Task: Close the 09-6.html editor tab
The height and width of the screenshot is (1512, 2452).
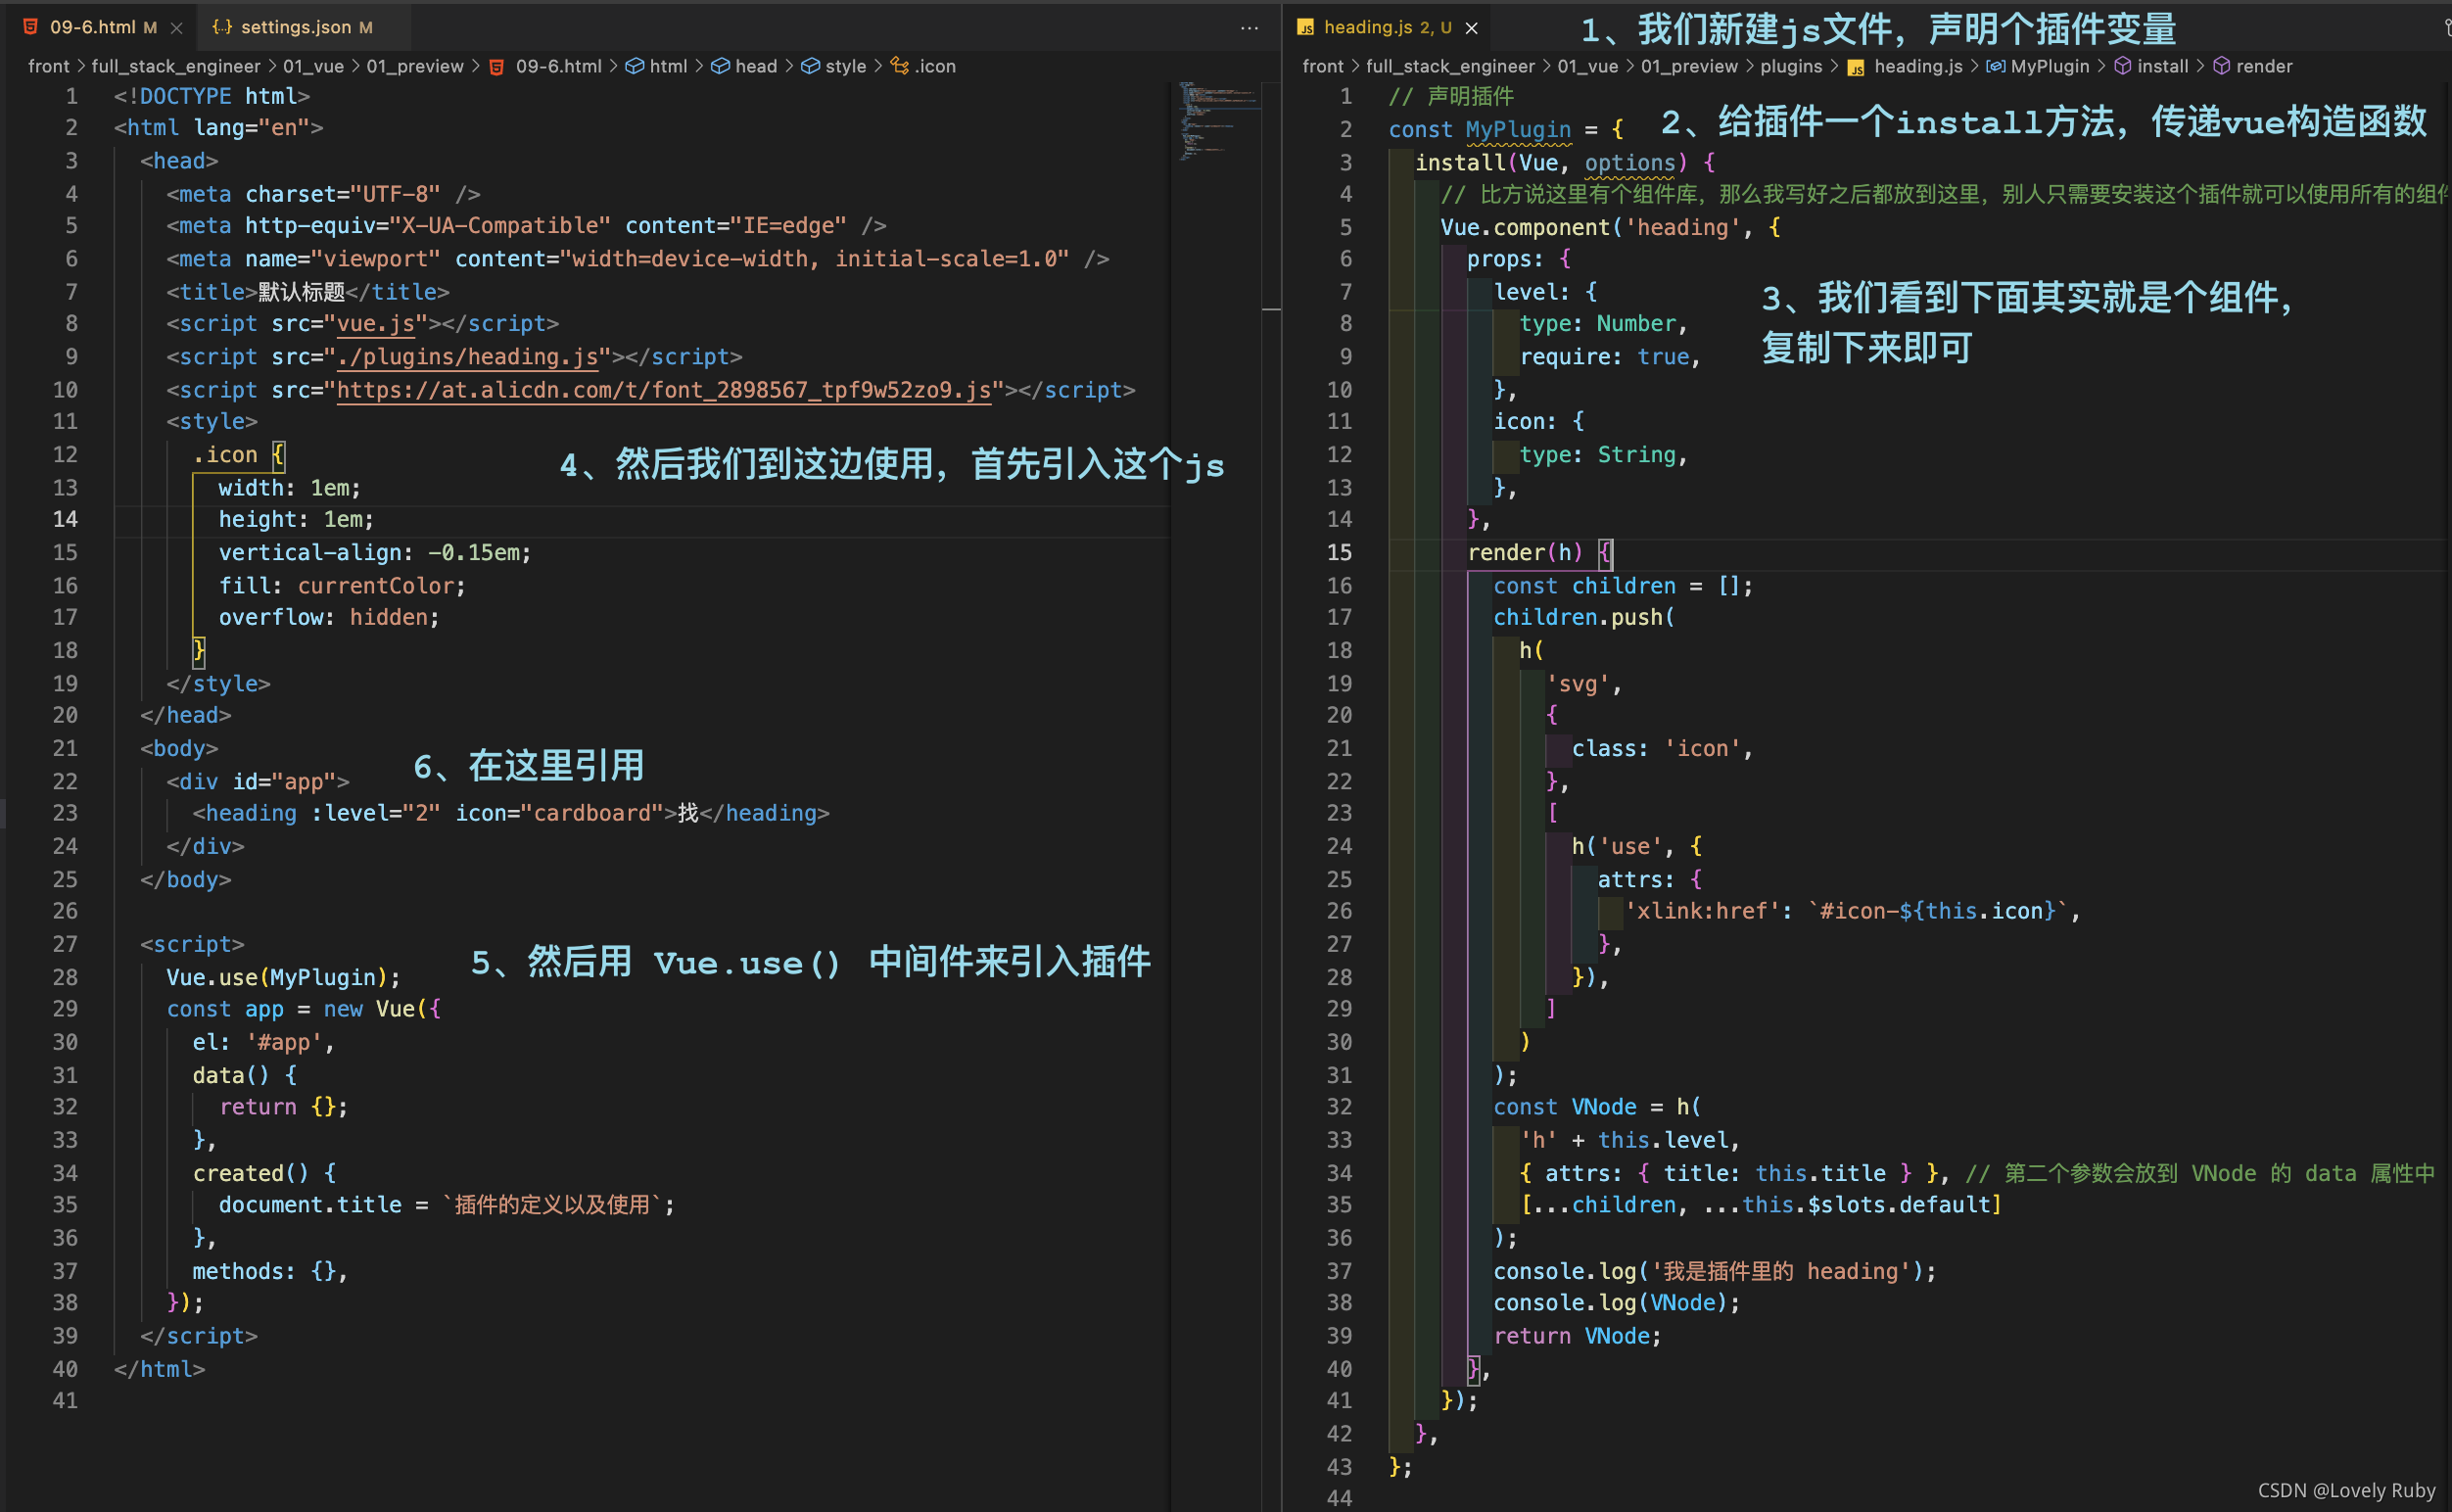Action: pos(176,28)
